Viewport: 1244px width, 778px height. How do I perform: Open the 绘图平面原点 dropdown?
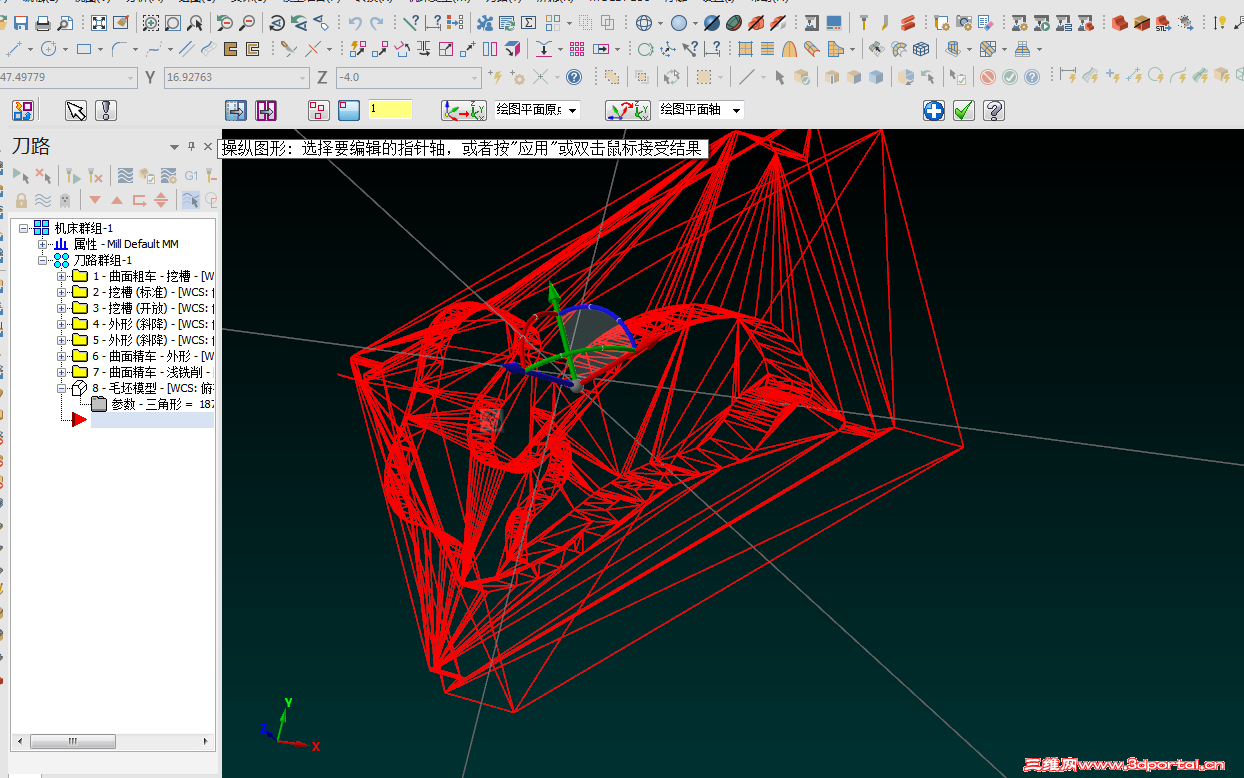coord(573,110)
